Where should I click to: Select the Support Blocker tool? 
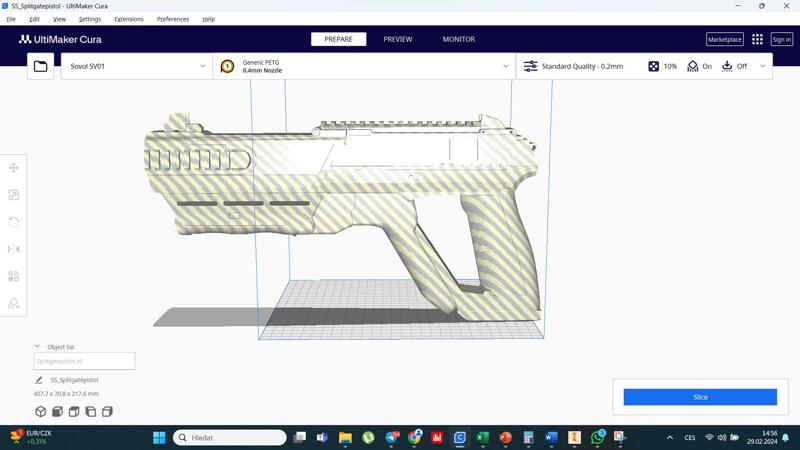pos(14,303)
